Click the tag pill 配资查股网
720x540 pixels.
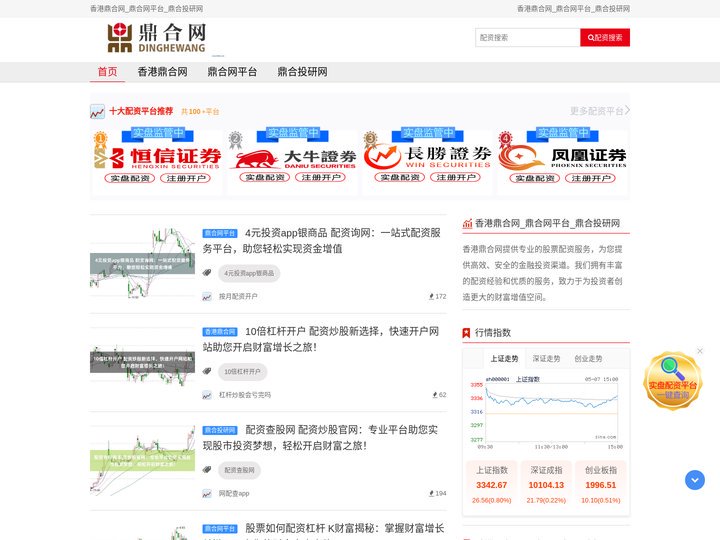239,470
